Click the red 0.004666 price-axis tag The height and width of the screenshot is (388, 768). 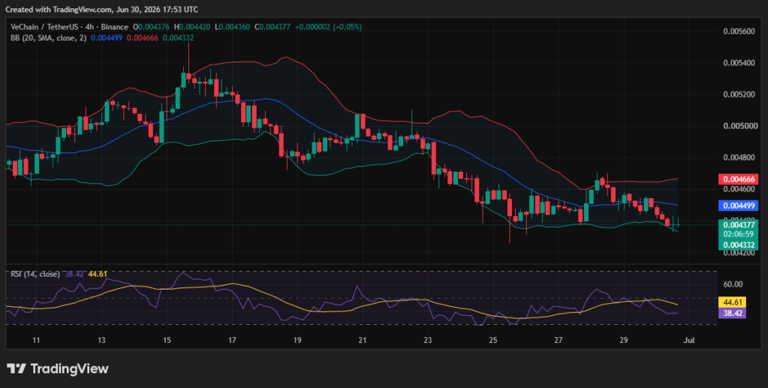tap(738, 179)
